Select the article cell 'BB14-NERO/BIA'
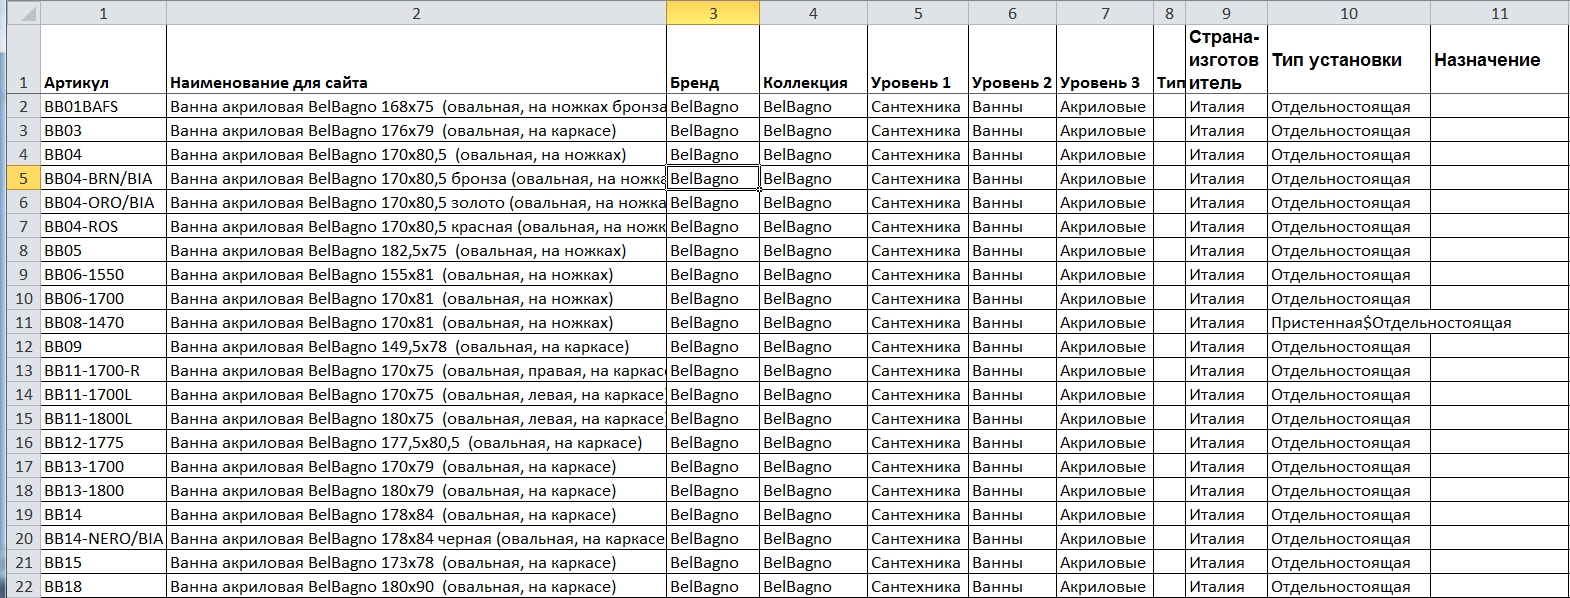The width and height of the screenshot is (1570, 598). pos(103,538)
